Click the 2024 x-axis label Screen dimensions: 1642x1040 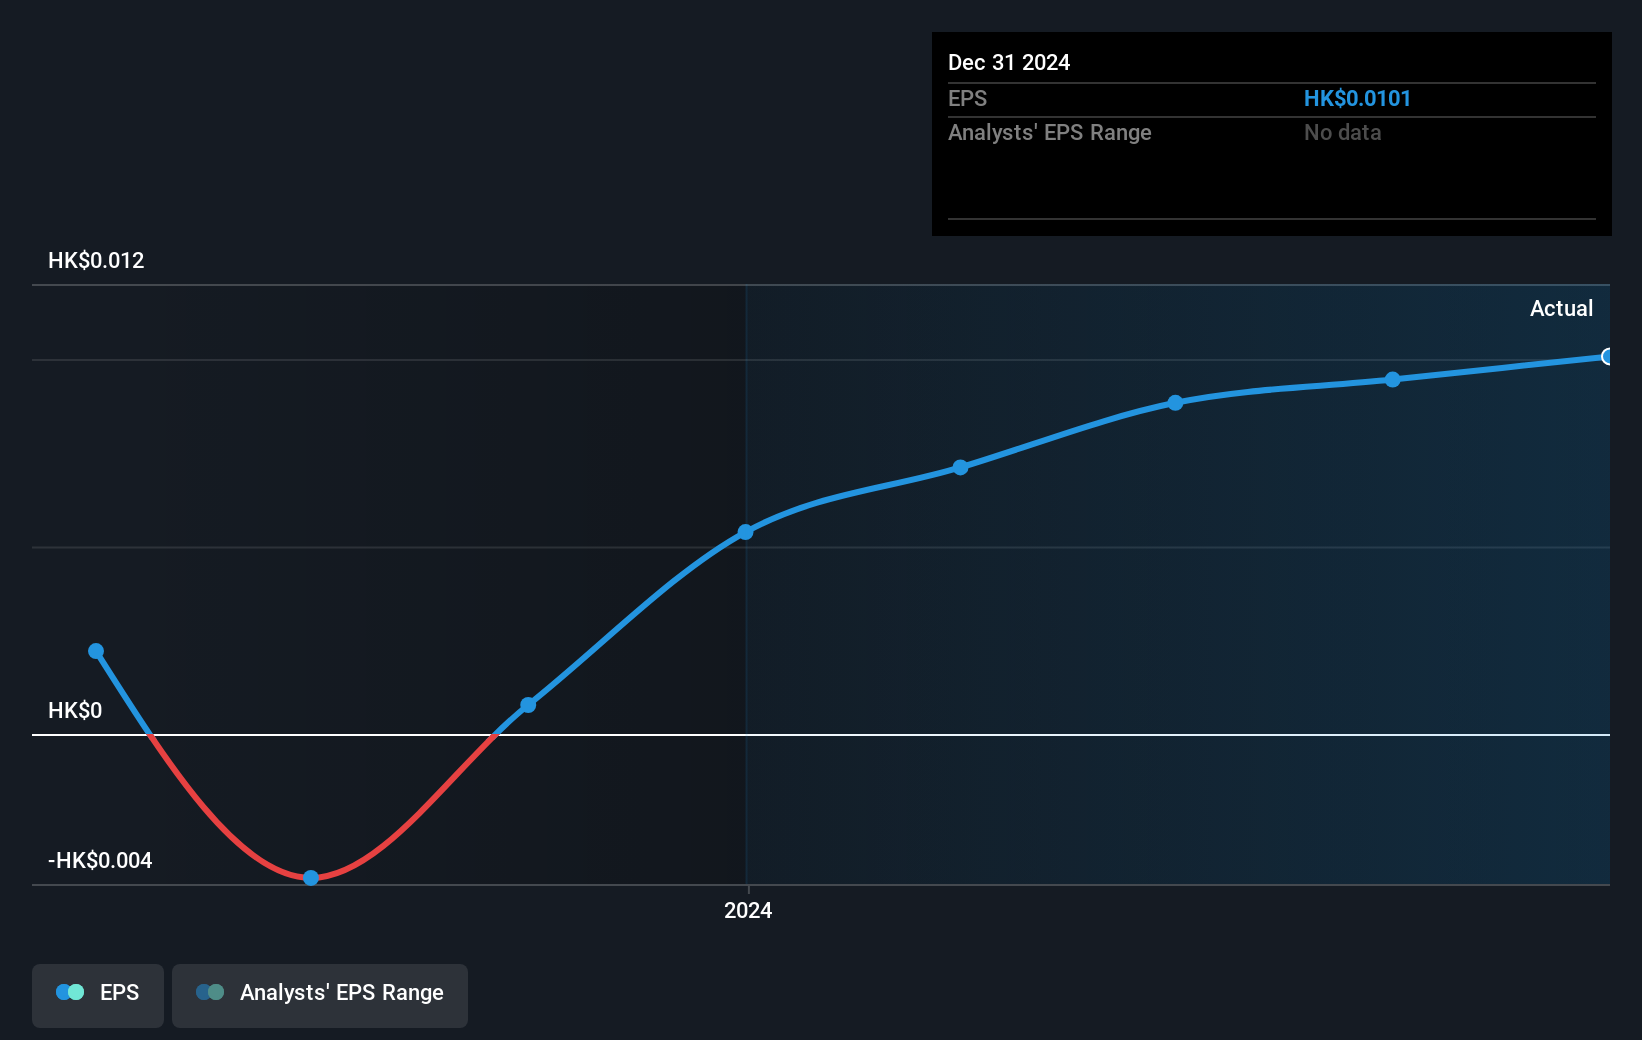pos(748,910)
